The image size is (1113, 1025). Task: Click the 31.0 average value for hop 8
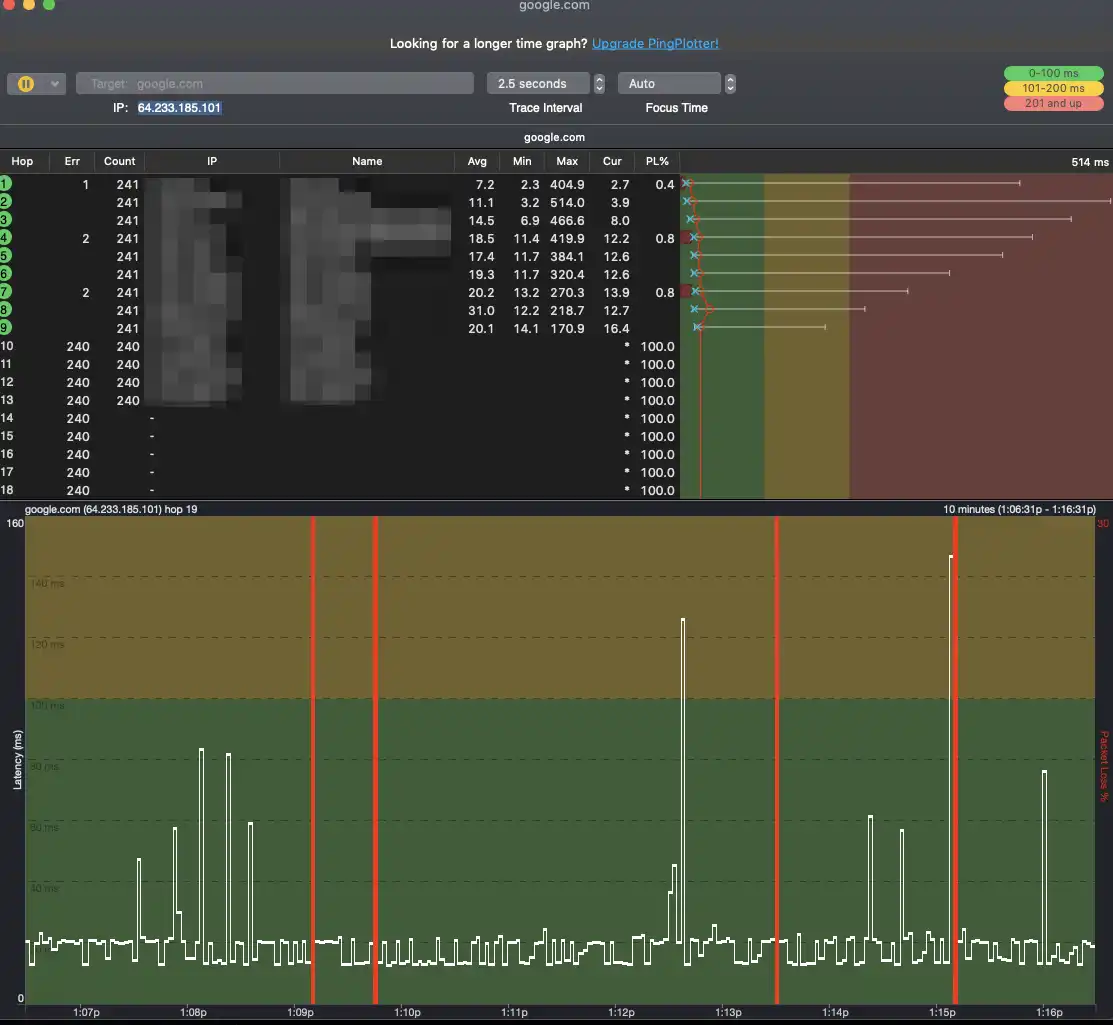(481, 310)
